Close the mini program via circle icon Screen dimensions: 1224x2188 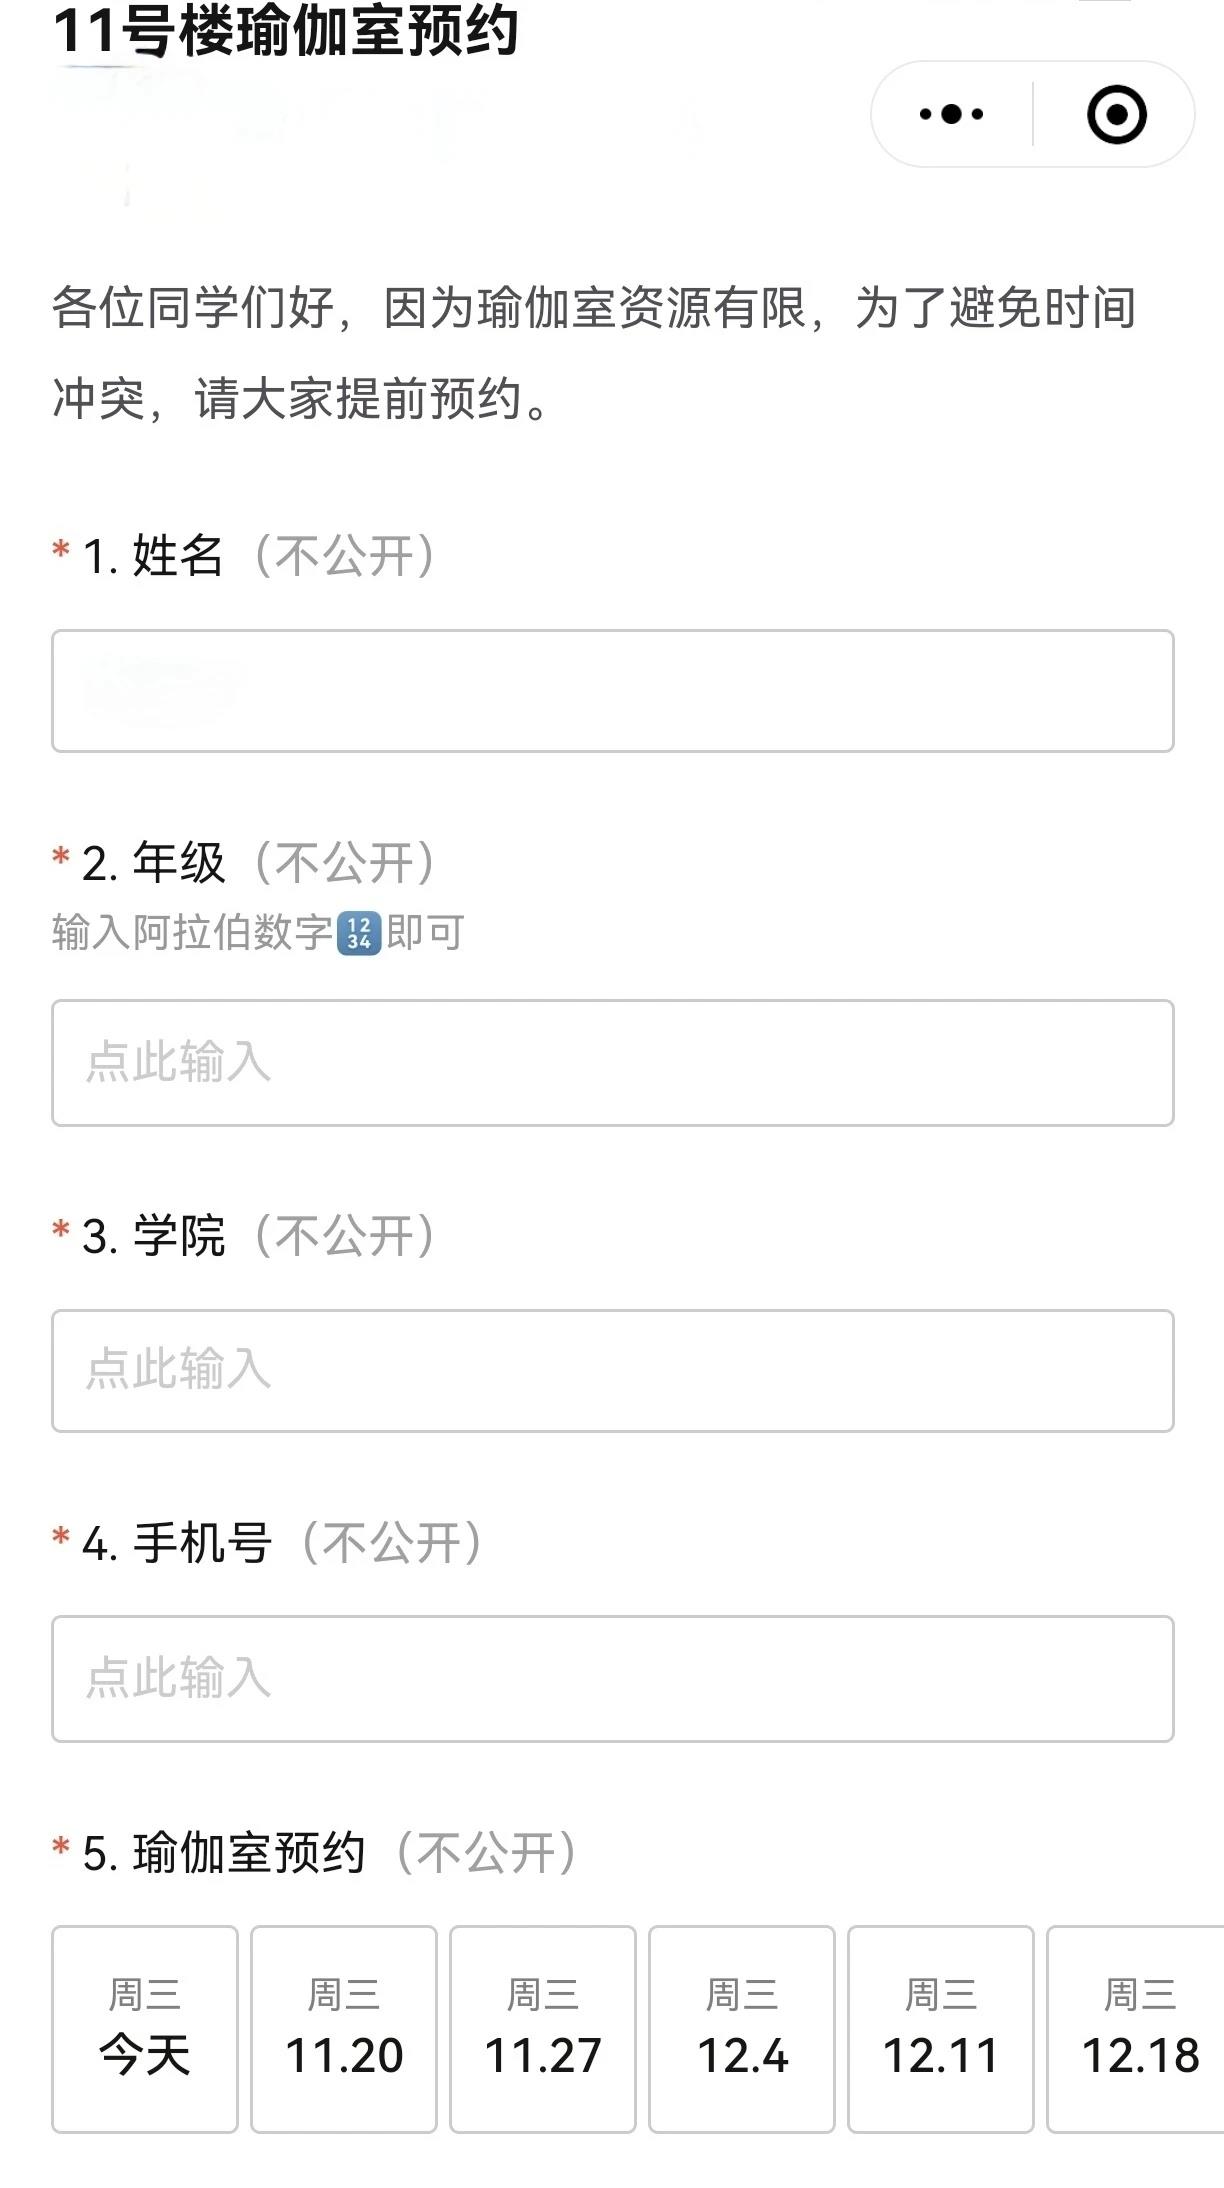click(x=1116, y=114)
